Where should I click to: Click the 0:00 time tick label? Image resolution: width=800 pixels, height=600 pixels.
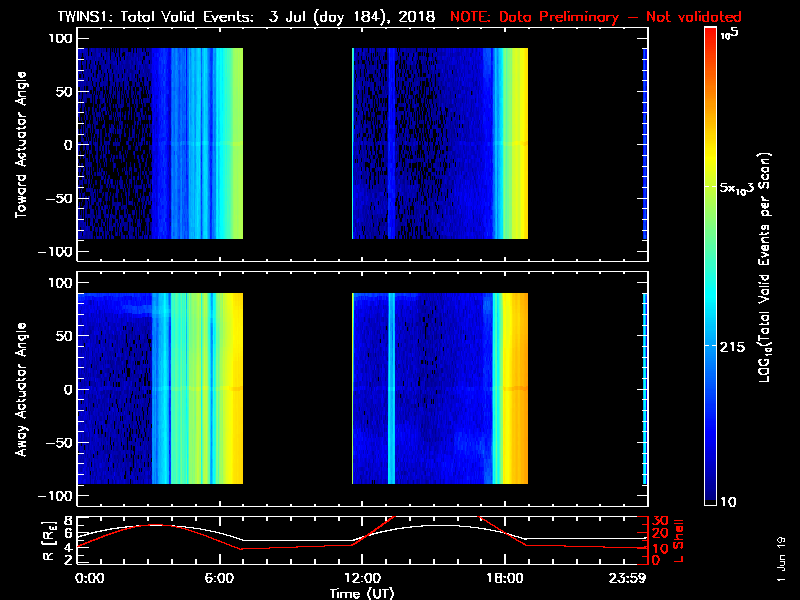coord(89,578)
